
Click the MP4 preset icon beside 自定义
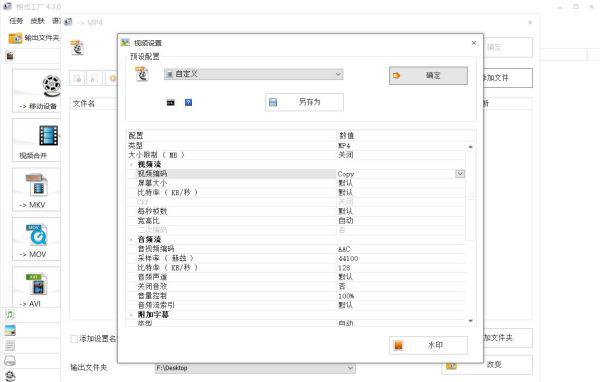tap(142, 74)
